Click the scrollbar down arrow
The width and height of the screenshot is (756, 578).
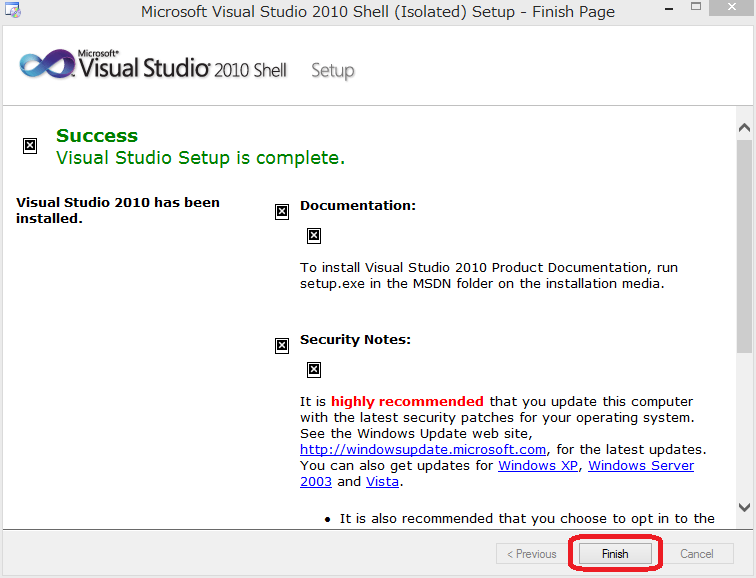[744, 507]
